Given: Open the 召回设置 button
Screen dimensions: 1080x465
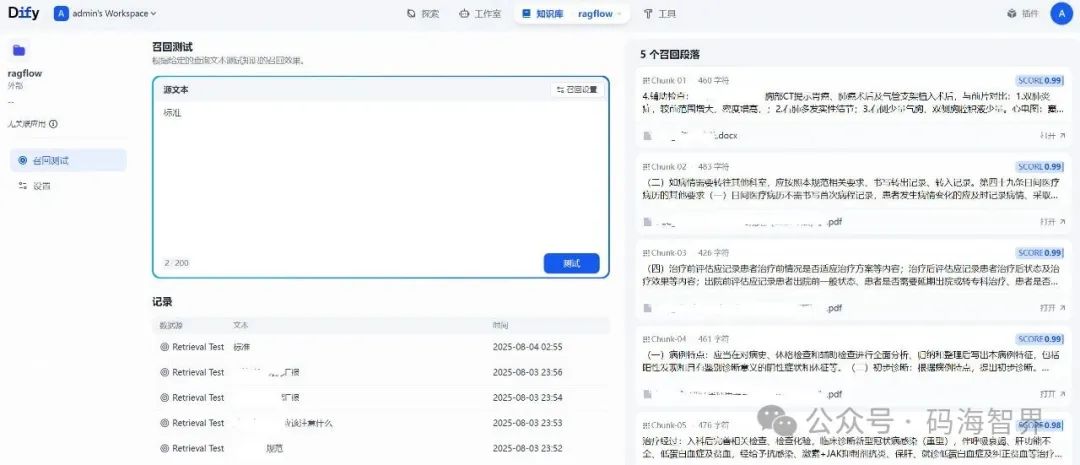Looking at the screenshot, I should click(577, 90).
